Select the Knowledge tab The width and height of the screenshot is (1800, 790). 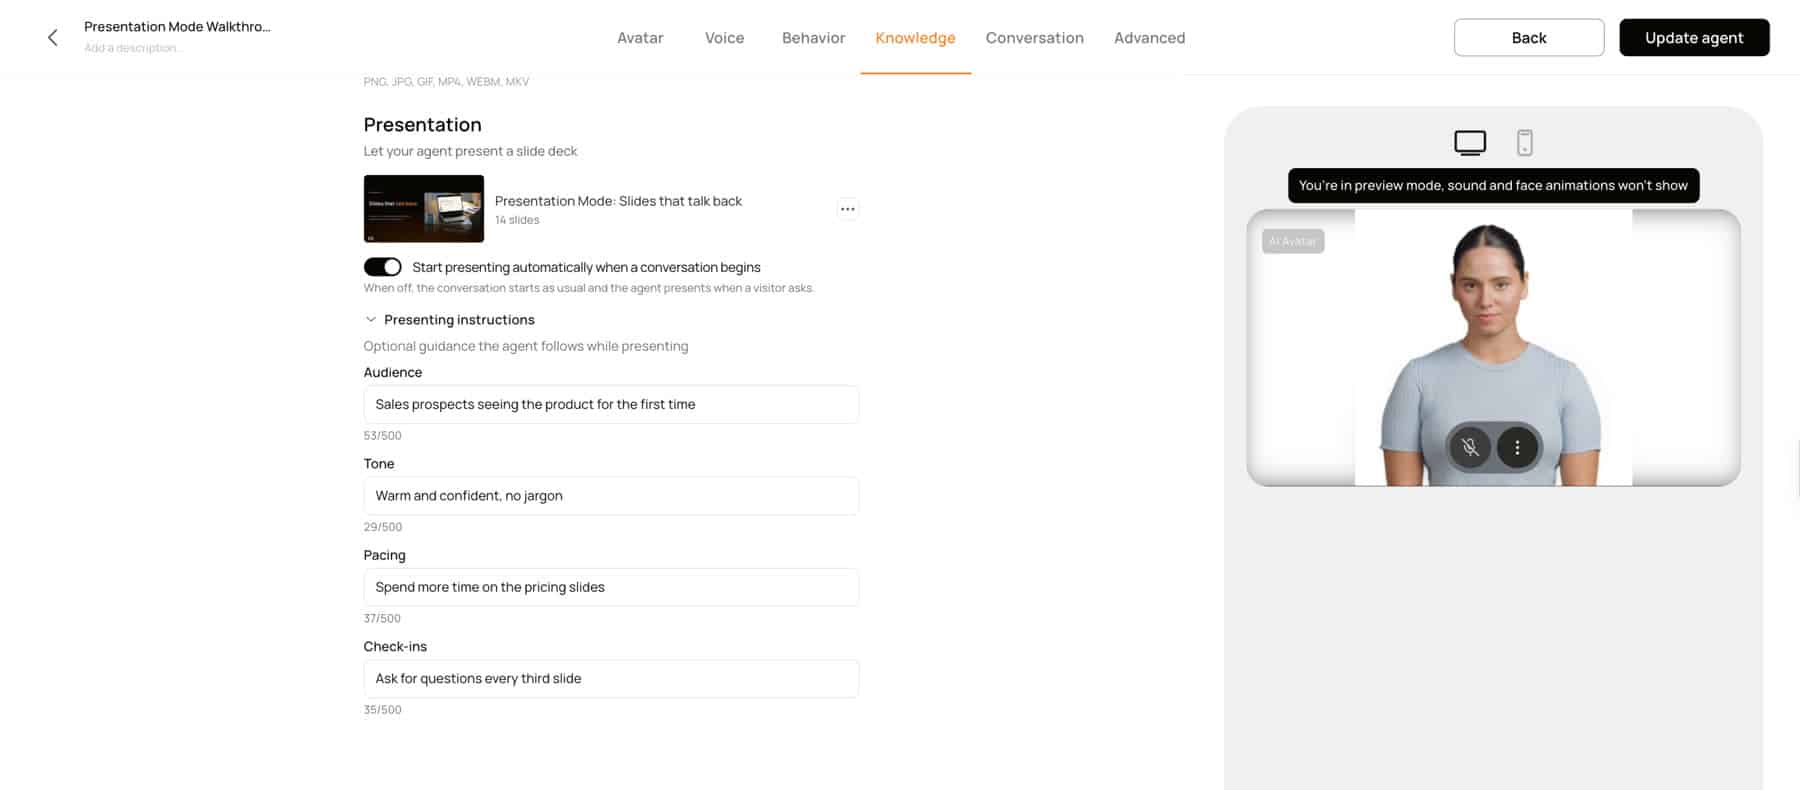click(915, 38)
